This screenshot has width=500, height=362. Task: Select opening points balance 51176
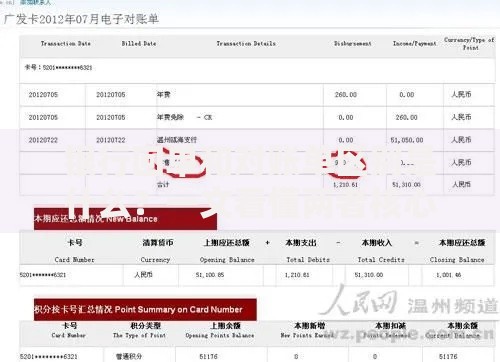(208, 357)
